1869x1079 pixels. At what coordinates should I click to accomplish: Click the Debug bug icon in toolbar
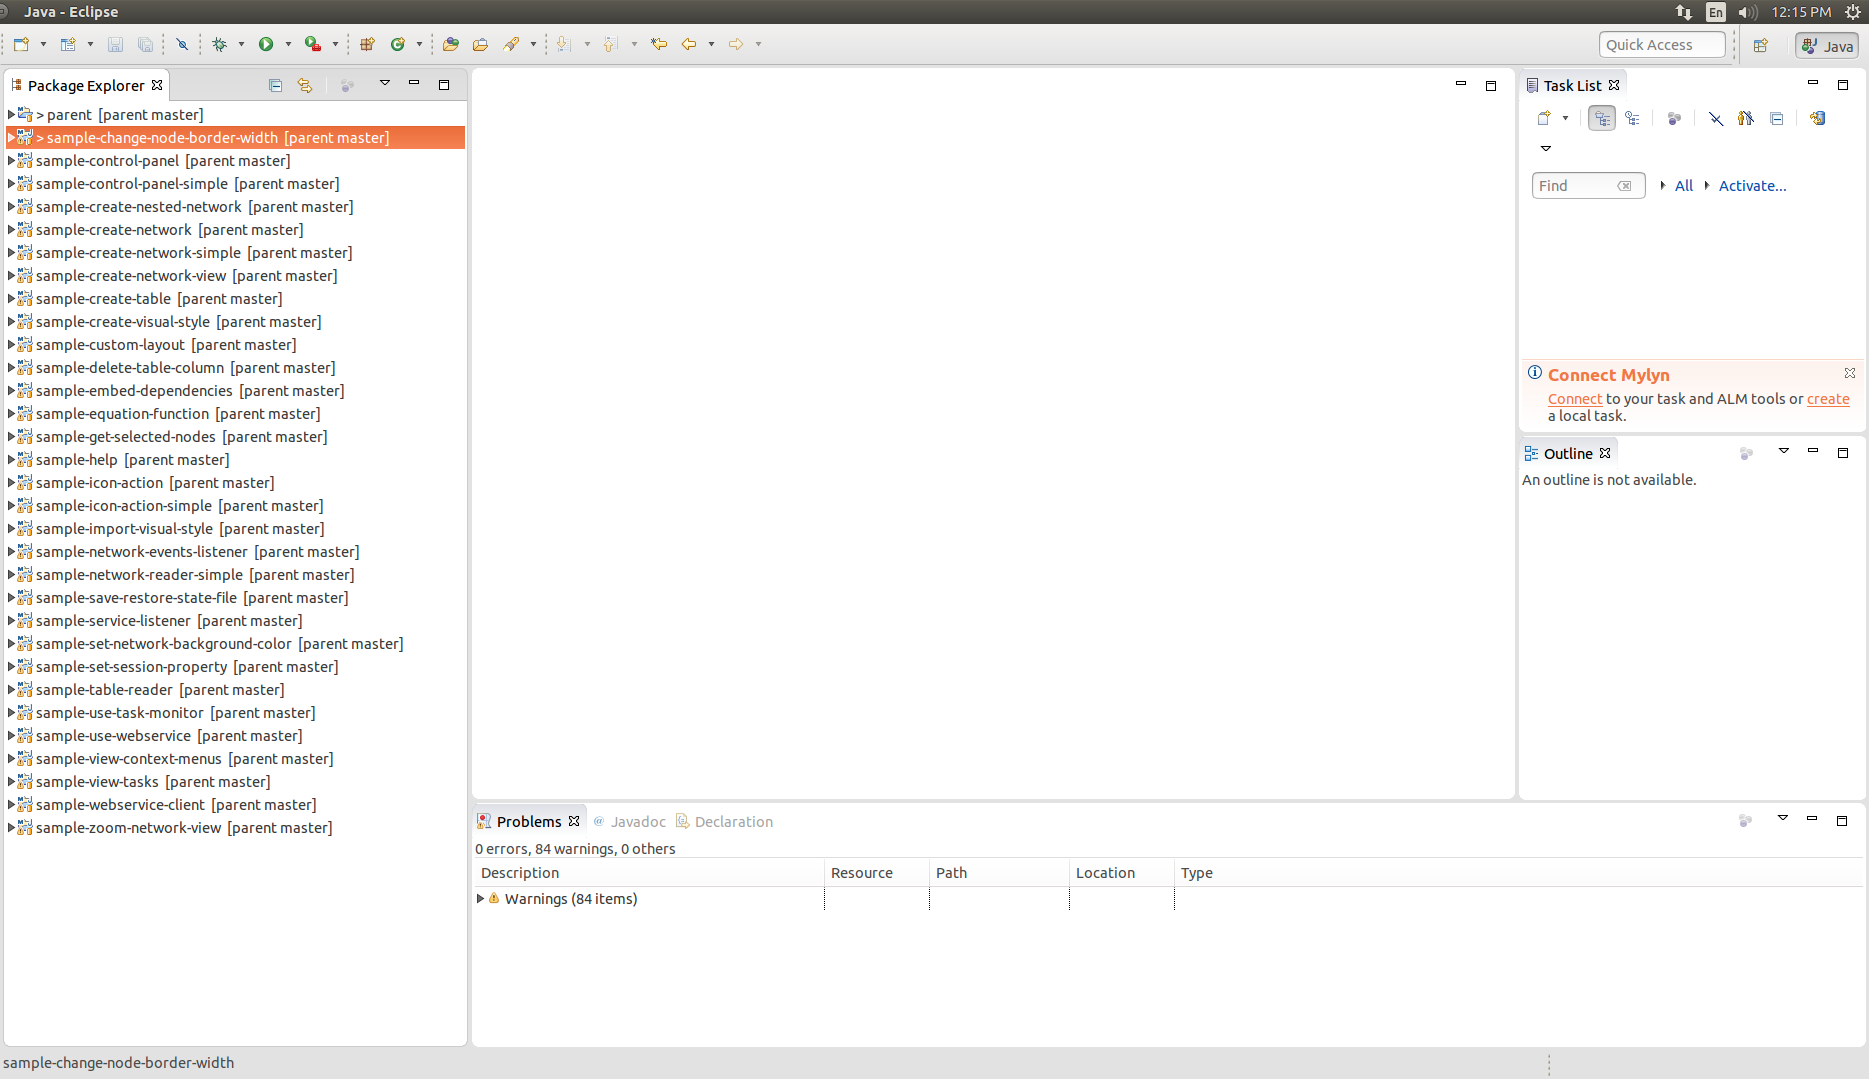pos(219,44)
